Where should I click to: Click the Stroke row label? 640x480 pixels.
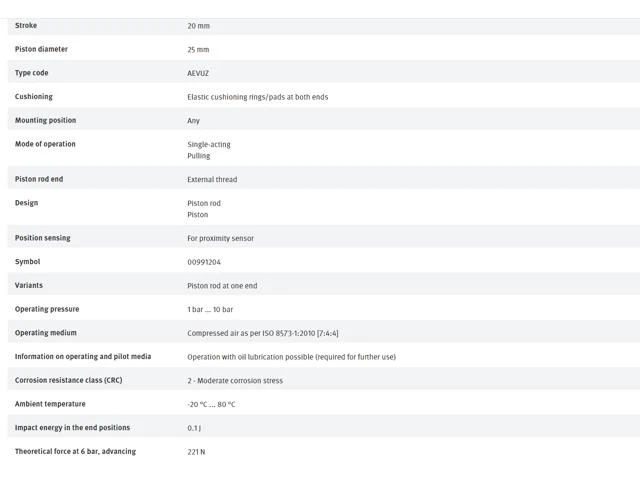pos(26,25)
